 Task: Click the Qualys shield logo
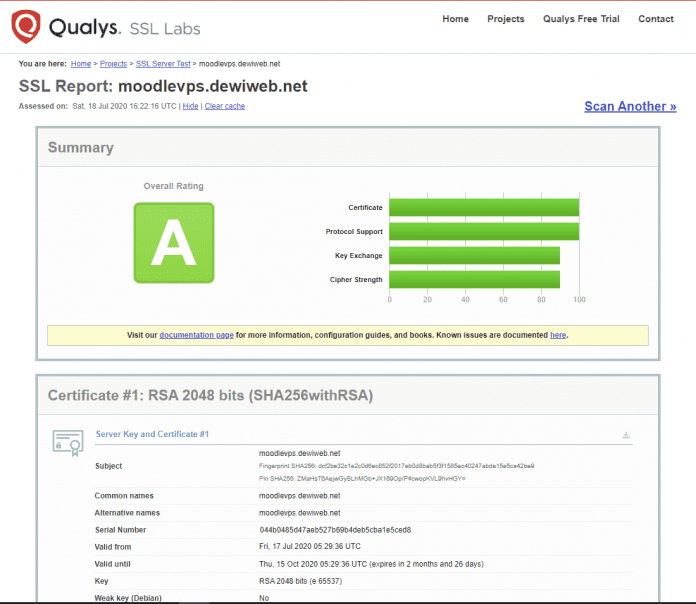(26, 27)
